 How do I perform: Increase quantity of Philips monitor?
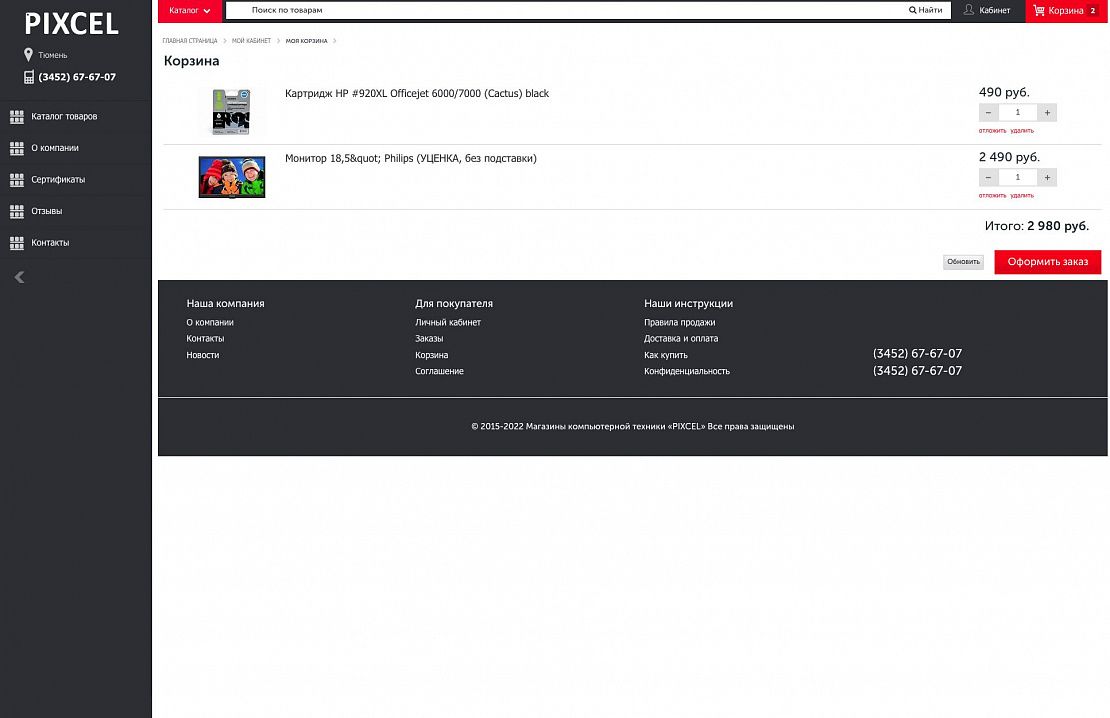pos(1047,177)
